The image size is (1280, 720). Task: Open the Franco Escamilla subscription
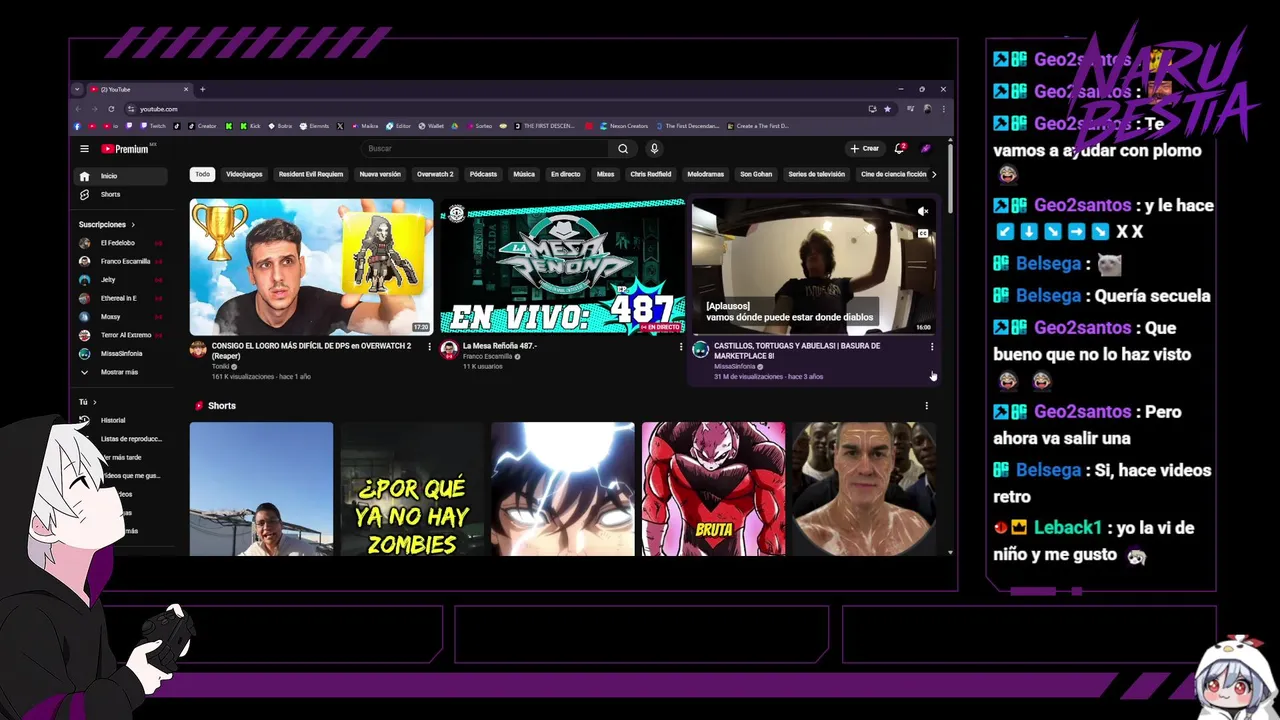(121, 261)
